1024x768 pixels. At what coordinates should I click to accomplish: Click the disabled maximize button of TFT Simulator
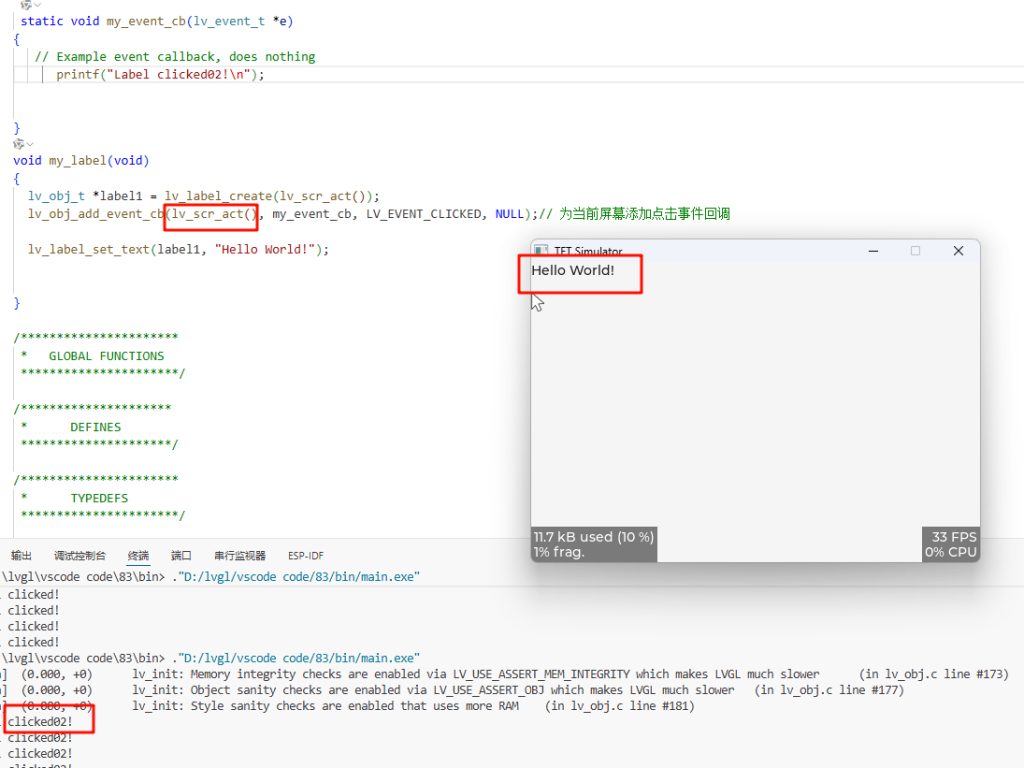915,251
